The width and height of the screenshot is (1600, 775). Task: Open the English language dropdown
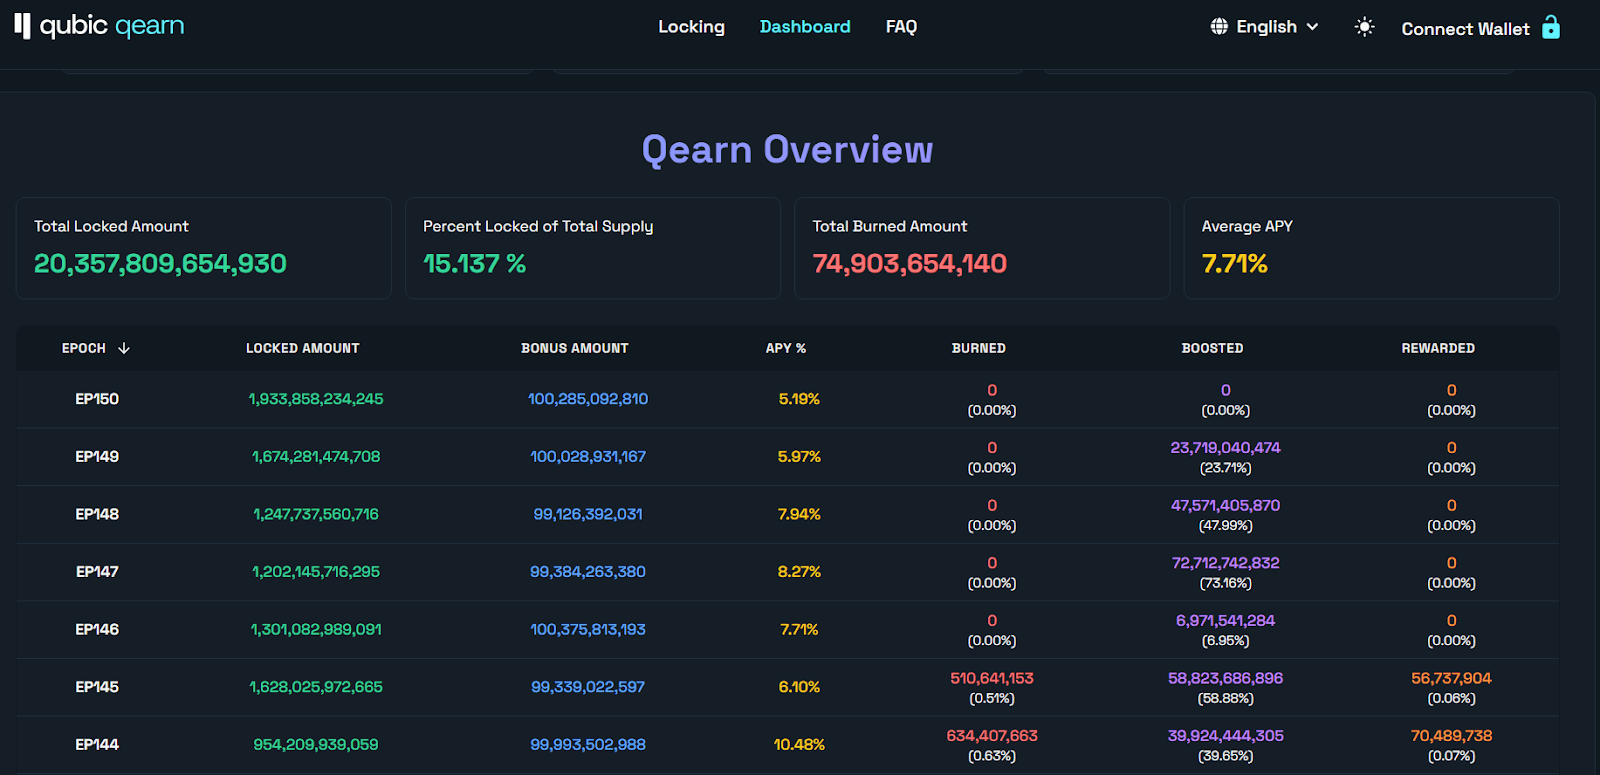1265,27
